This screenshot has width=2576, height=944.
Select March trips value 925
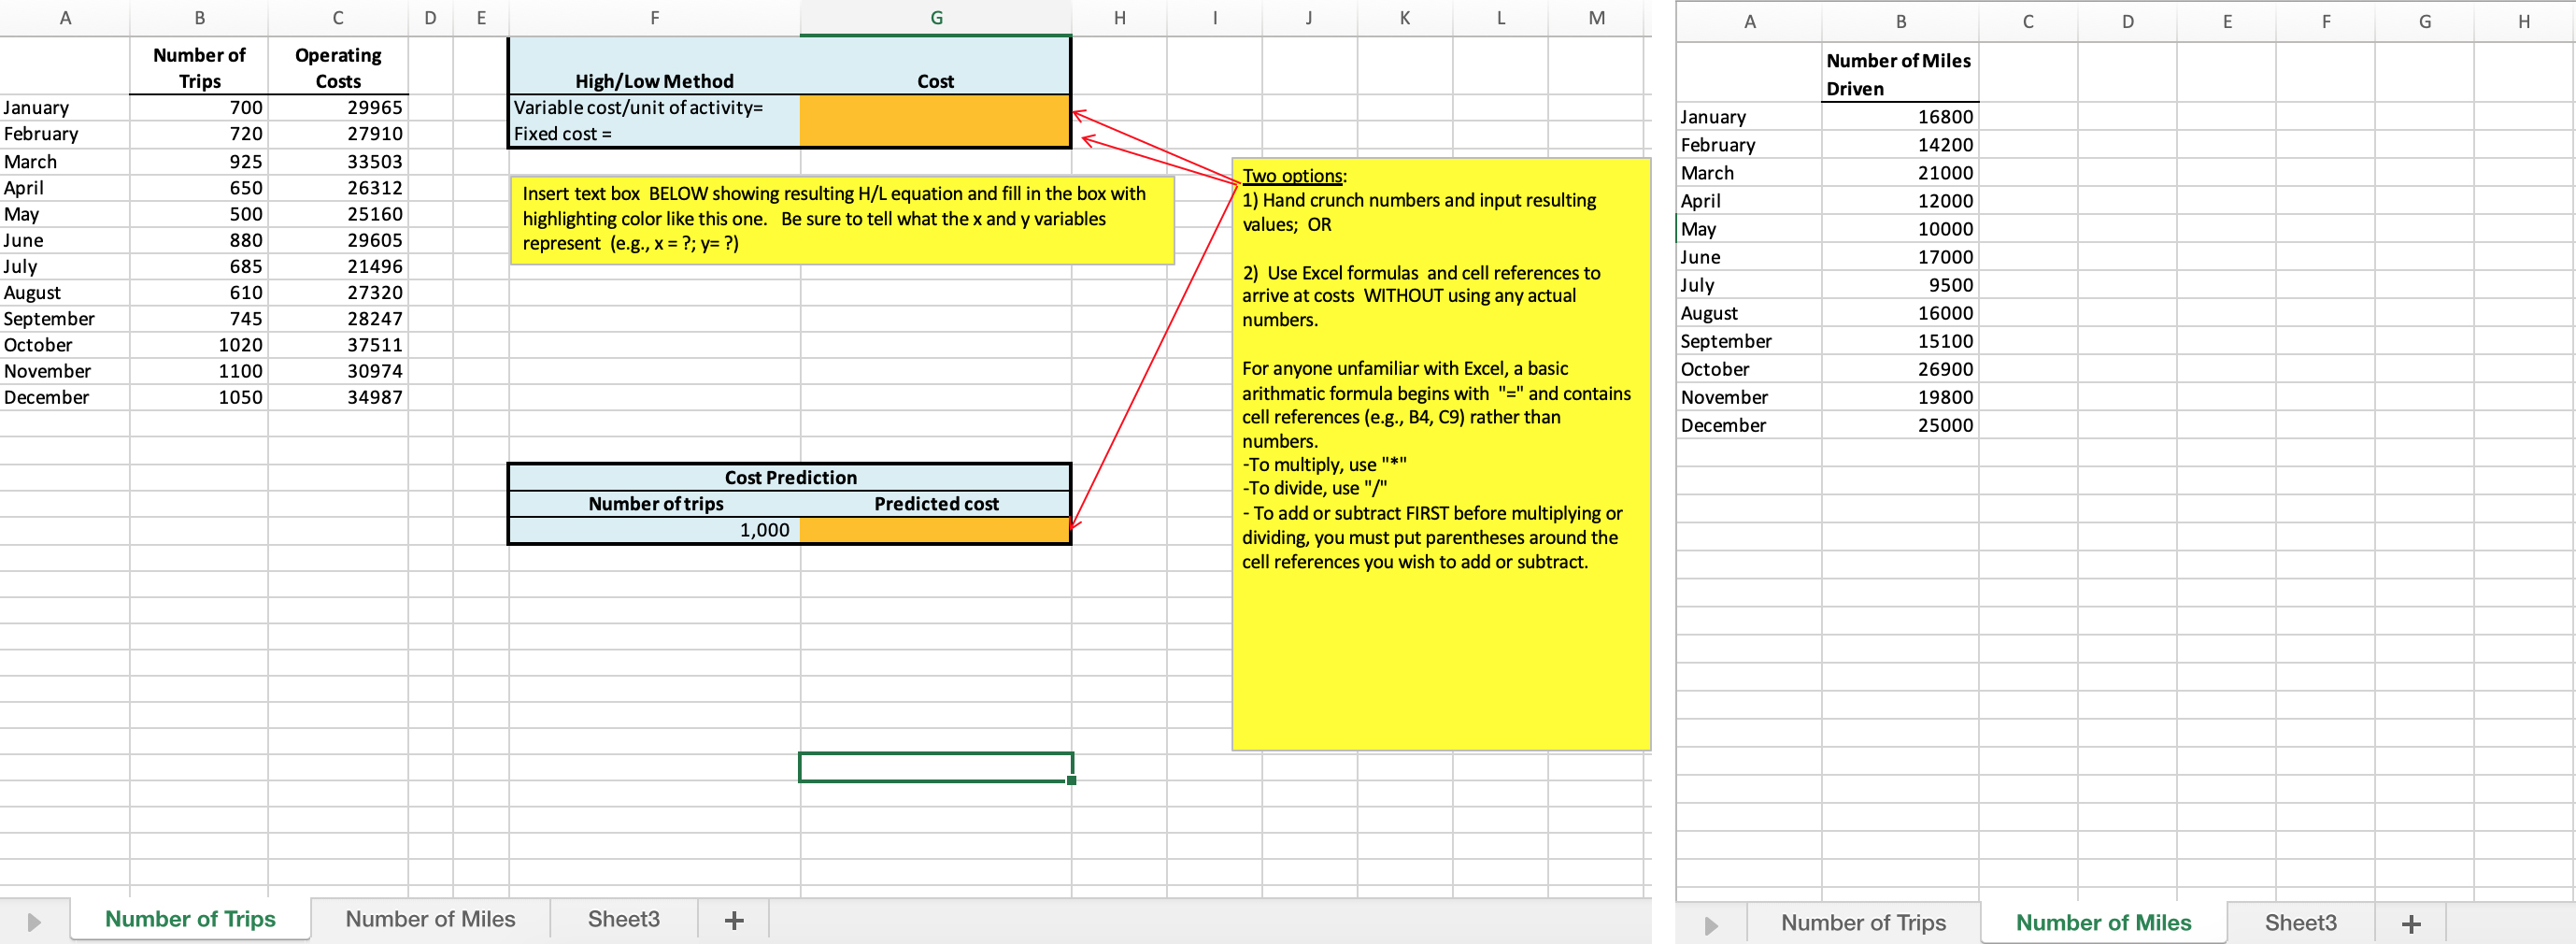[x=199, y=161]
